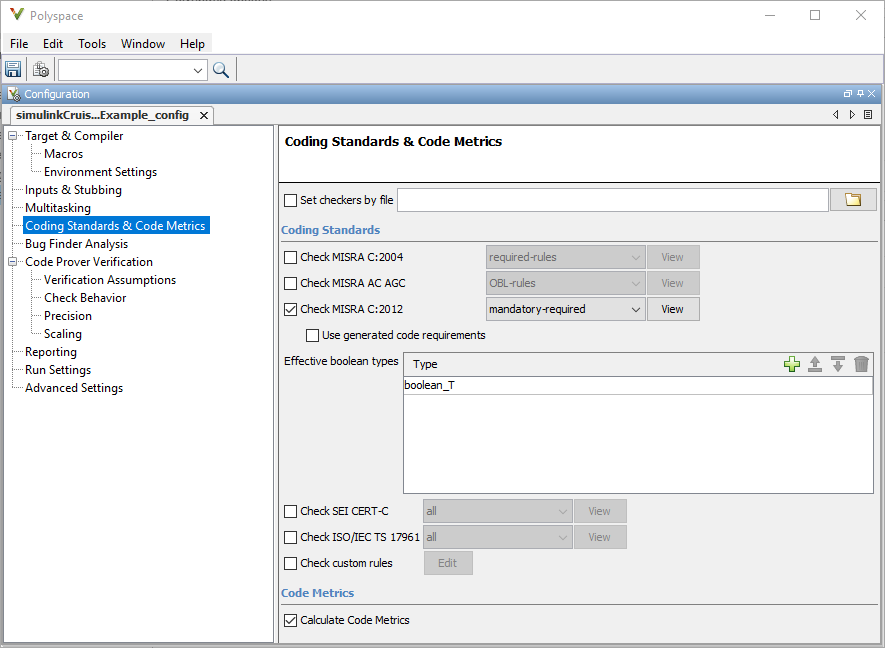Open the folder browser for checkers file
885x648 pixels.
pos(852,199)
